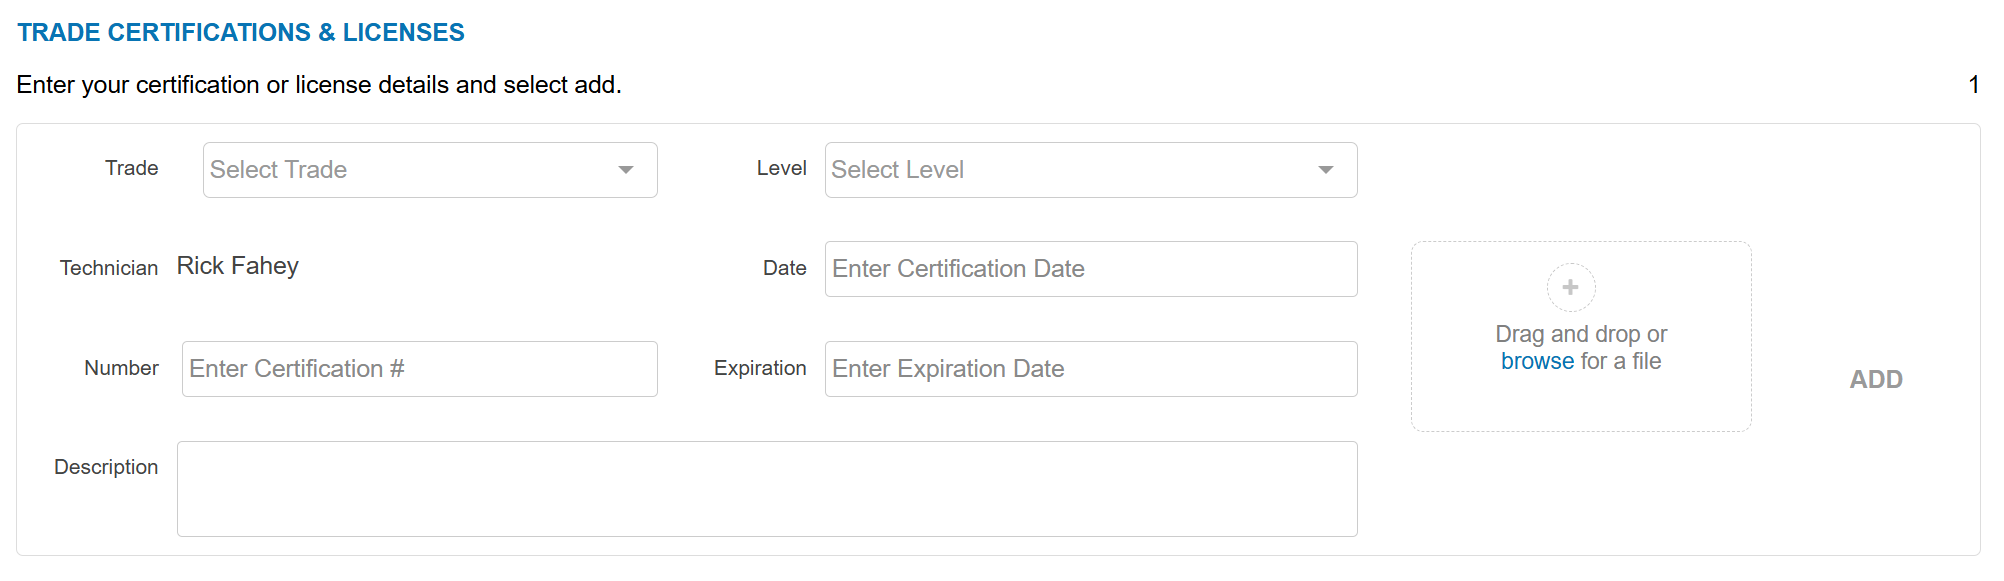Select the Enter Expiration Date field
Screen dimensions: 2004x581
pyautogui.click(x=1090, y=369)
